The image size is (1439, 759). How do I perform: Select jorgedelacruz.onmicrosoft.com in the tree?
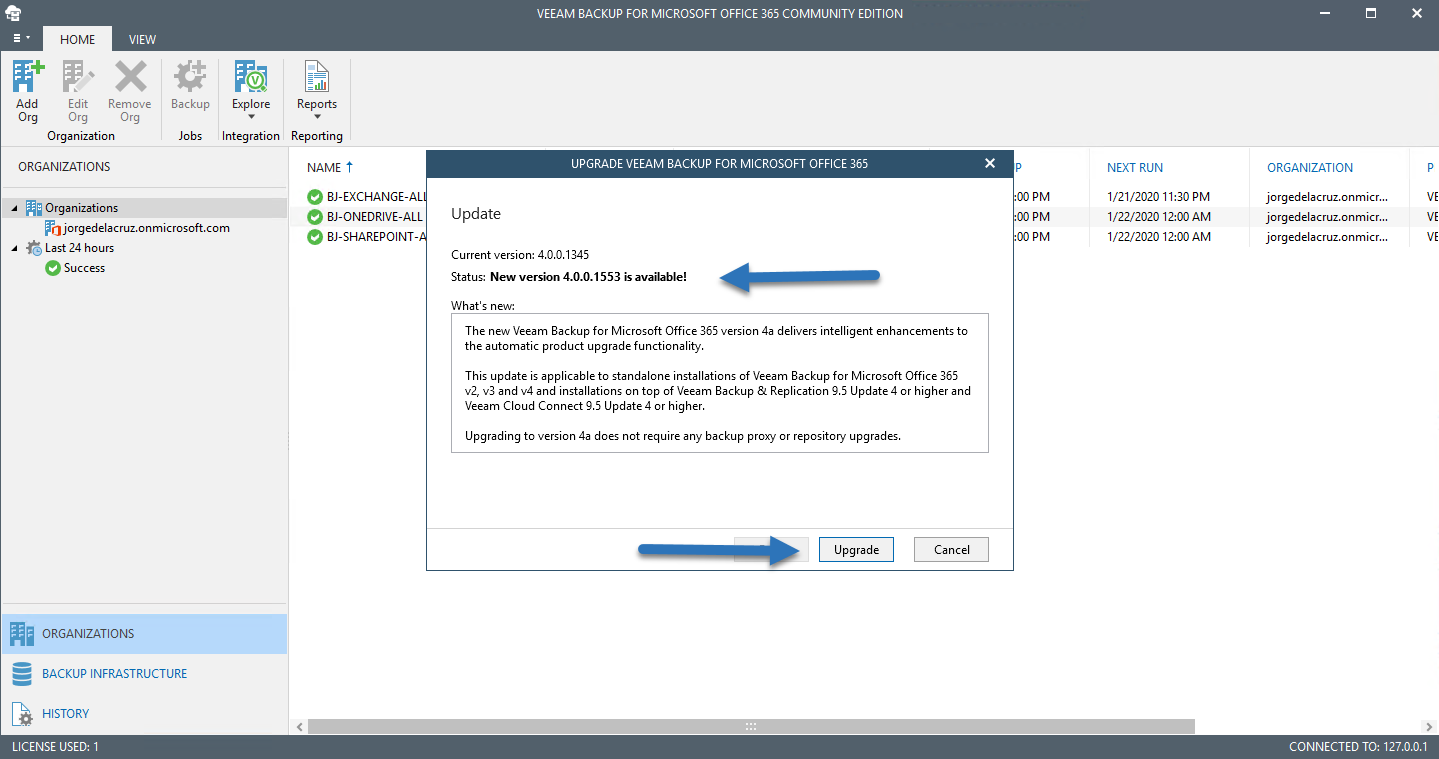click(x=146, y=228)
